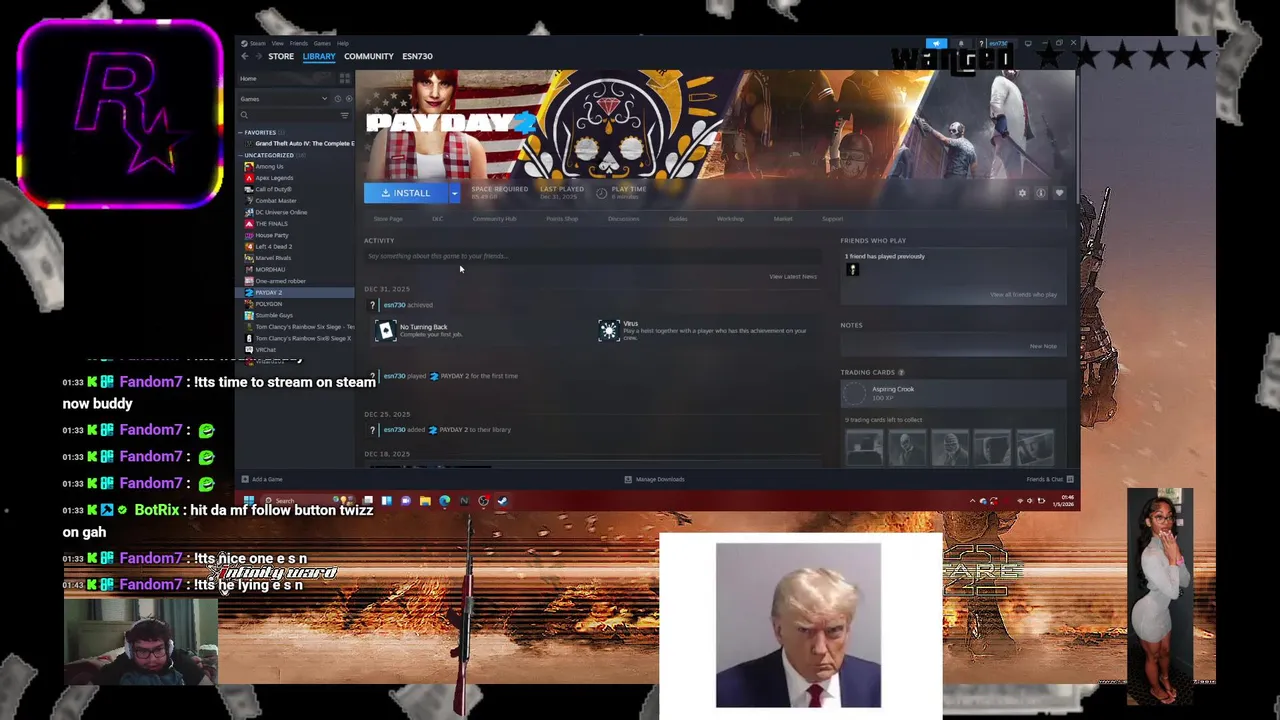Expand the Games filter dropdown
Screen dimensions: 1280x720
pos(283,99)
